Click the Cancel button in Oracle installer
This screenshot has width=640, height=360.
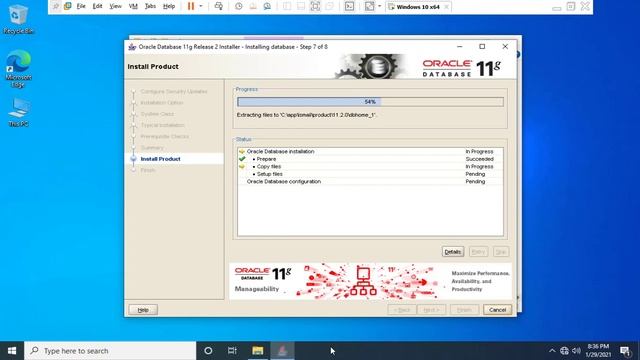tap(497, 310)
